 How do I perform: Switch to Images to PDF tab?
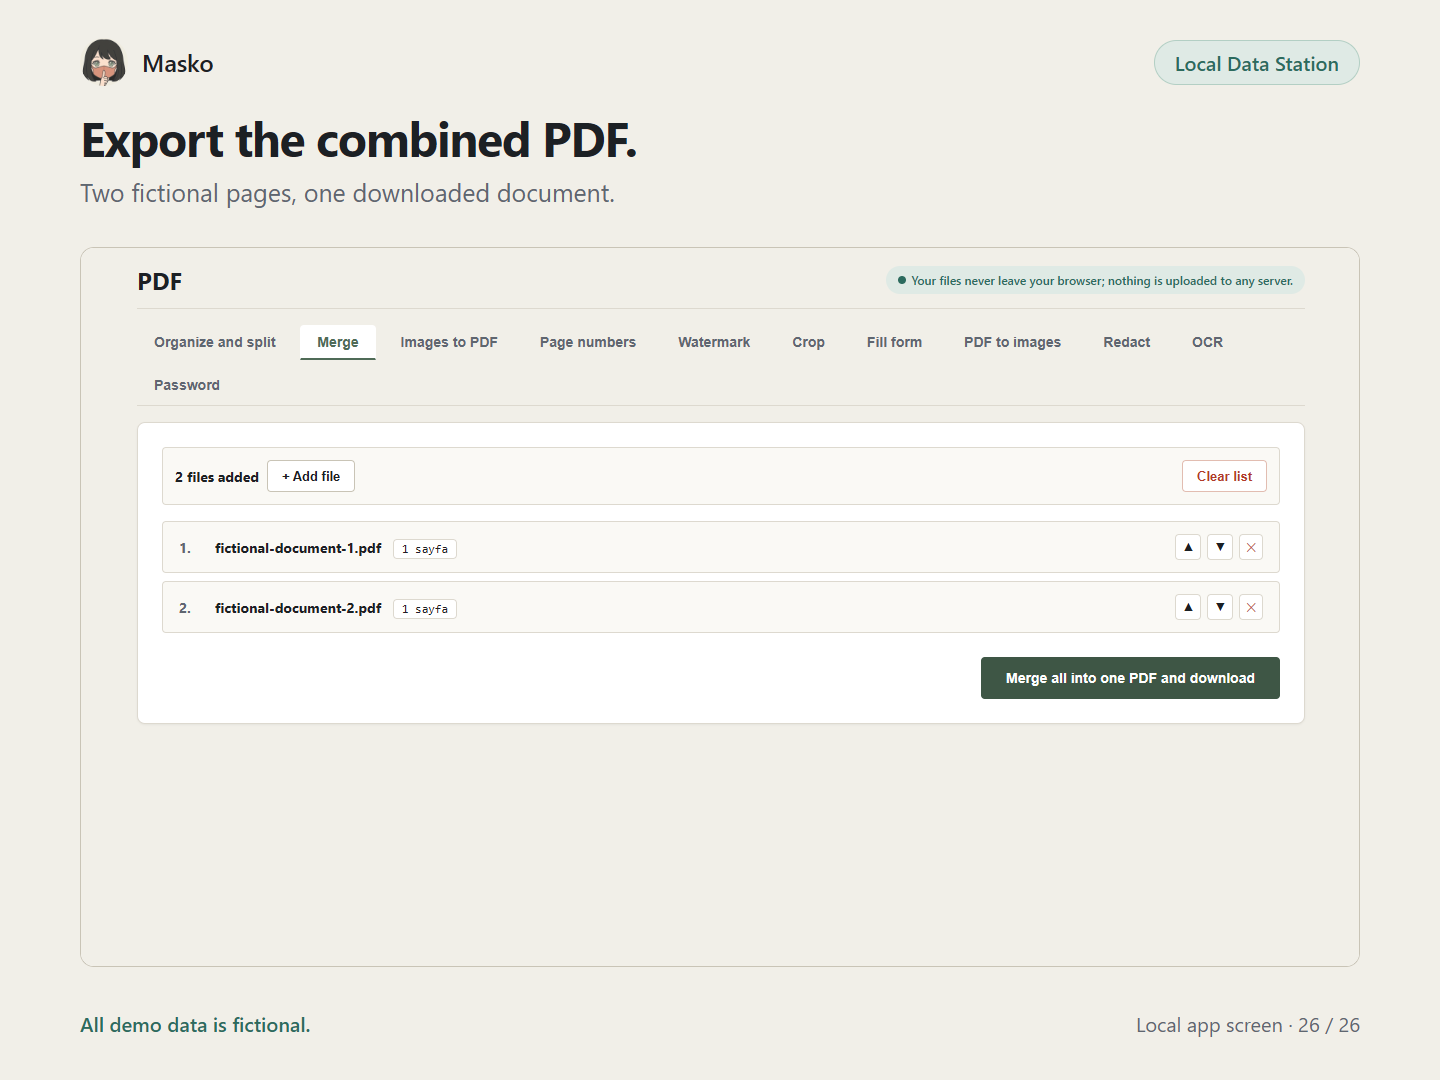tap(449, 342)
